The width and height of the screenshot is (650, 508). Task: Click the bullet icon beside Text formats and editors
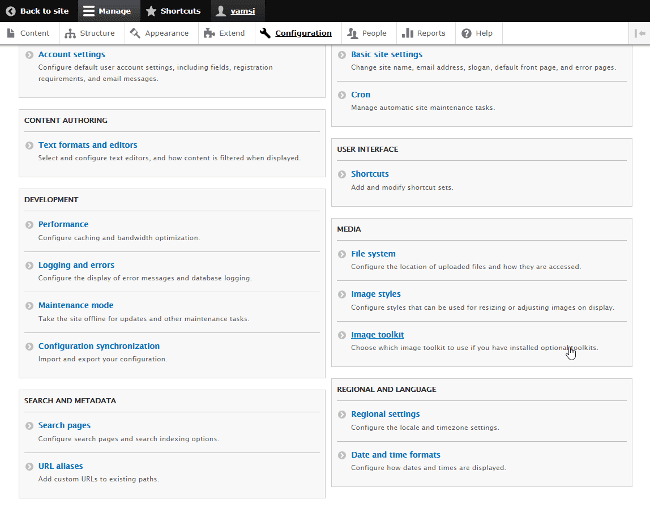coord(29,146)
